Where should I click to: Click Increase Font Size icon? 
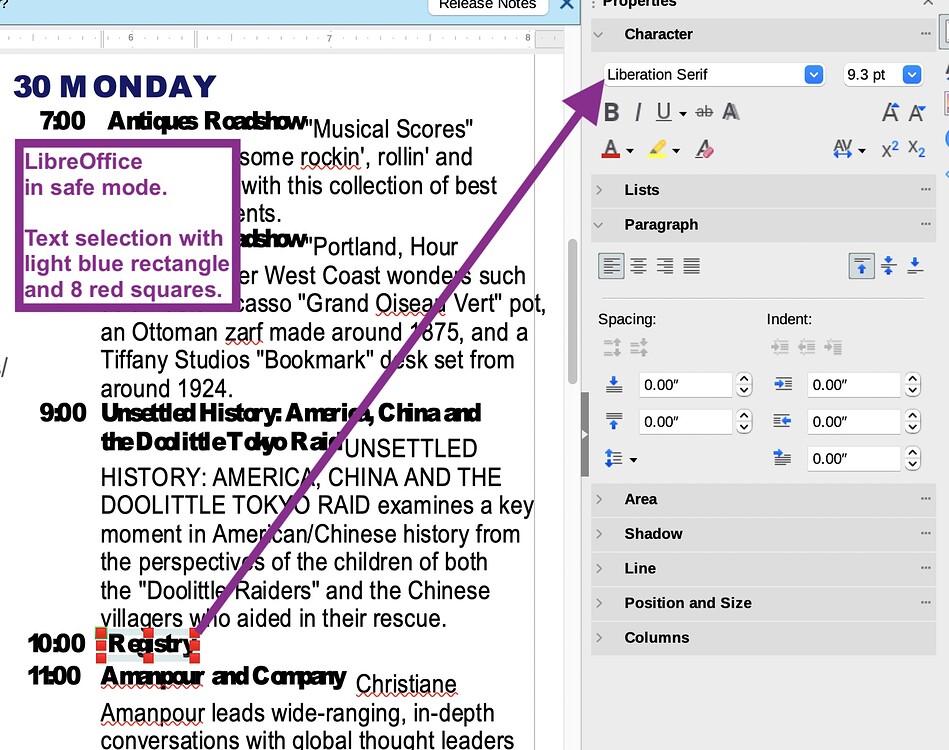890,112
